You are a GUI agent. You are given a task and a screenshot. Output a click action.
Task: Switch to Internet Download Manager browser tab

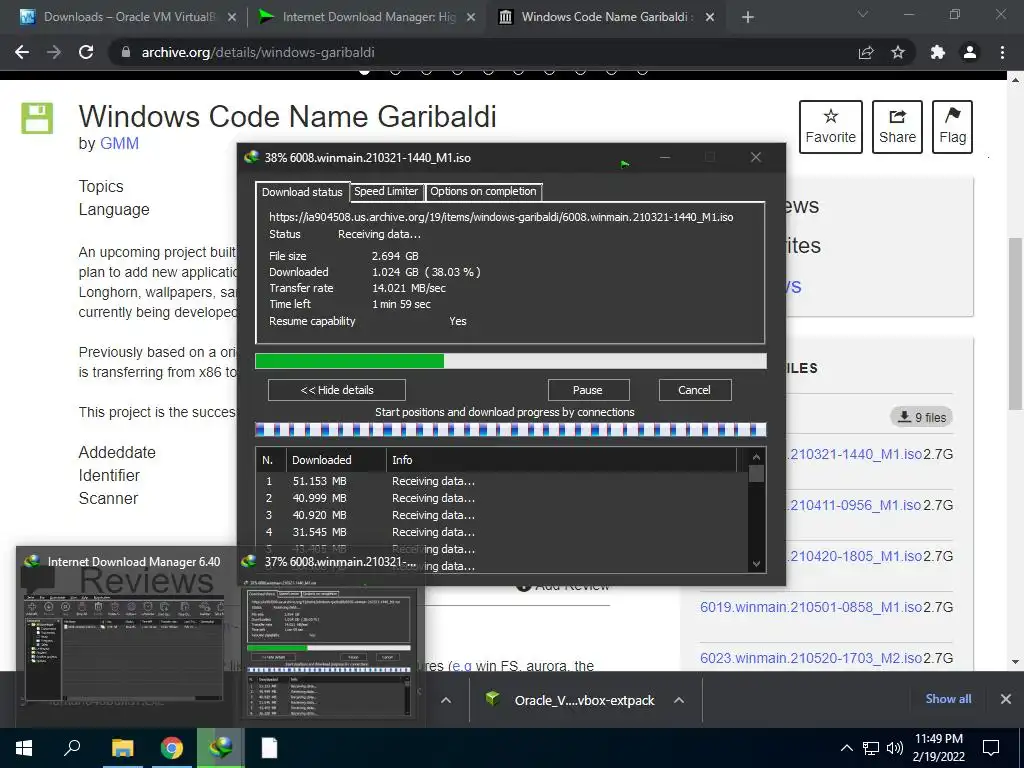pos(366,17)
